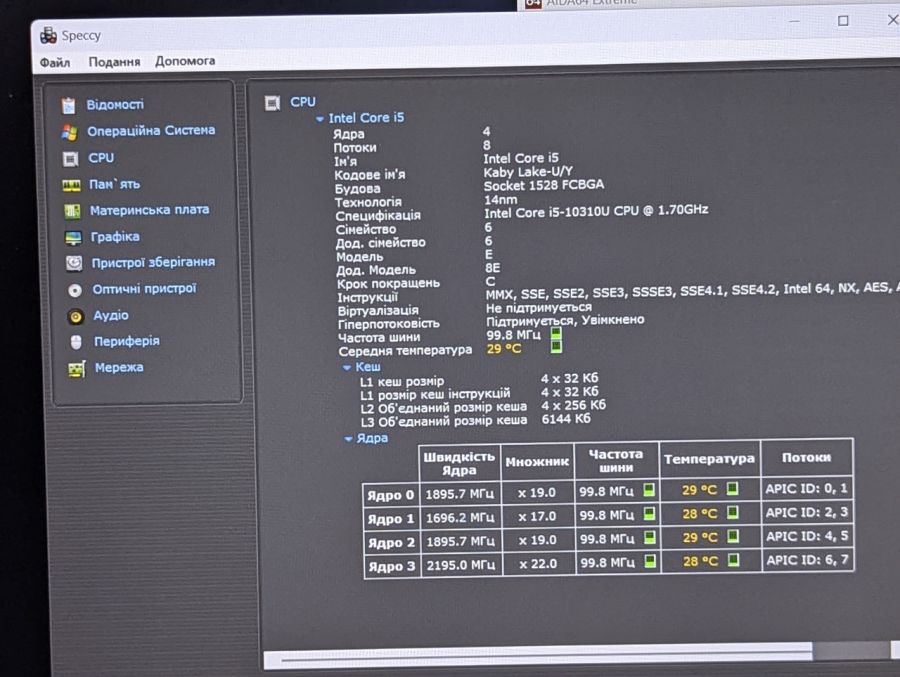The height and width of the screenshot is (677, 900).
Task: Go to Аудіо section
Action: [x=111, y=315]
